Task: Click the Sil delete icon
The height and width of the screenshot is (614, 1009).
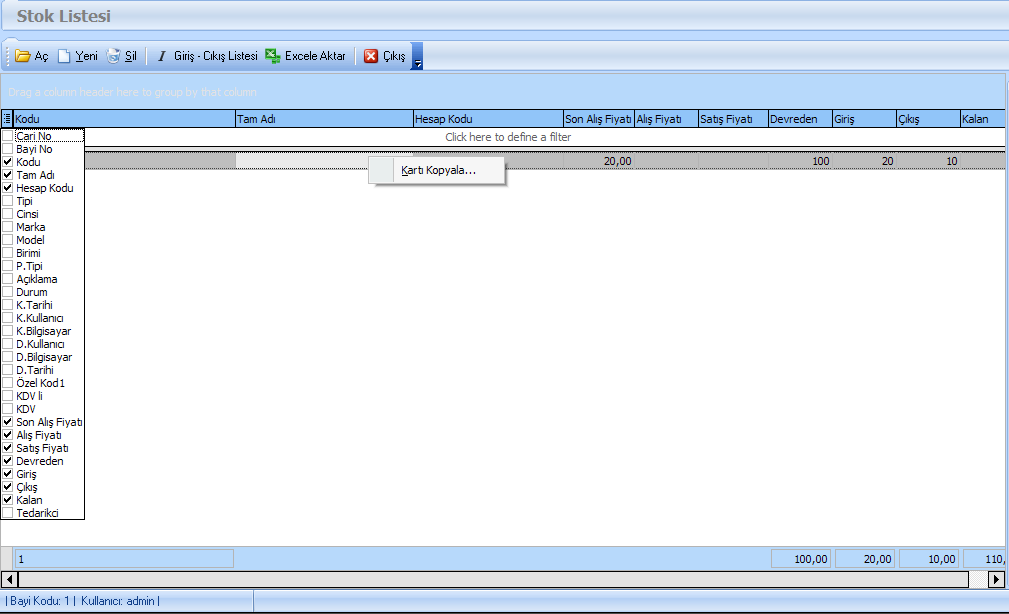Action: click(114, 57)
